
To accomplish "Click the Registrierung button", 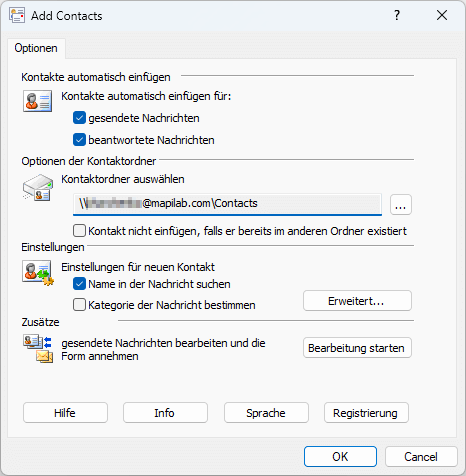I will point(366,413).
